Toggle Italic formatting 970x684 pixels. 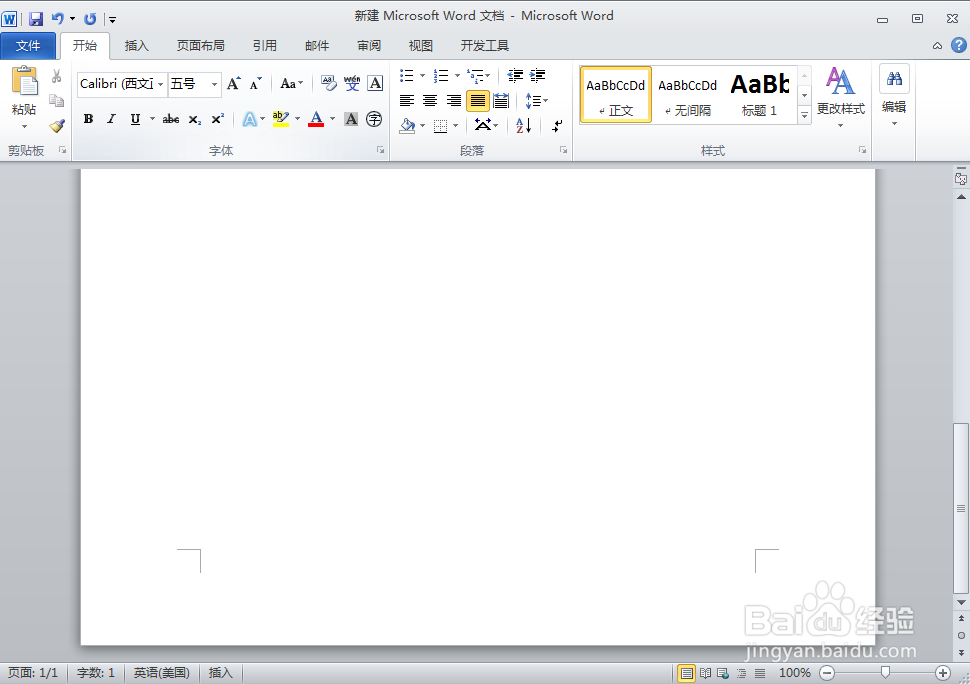[111, 119]
